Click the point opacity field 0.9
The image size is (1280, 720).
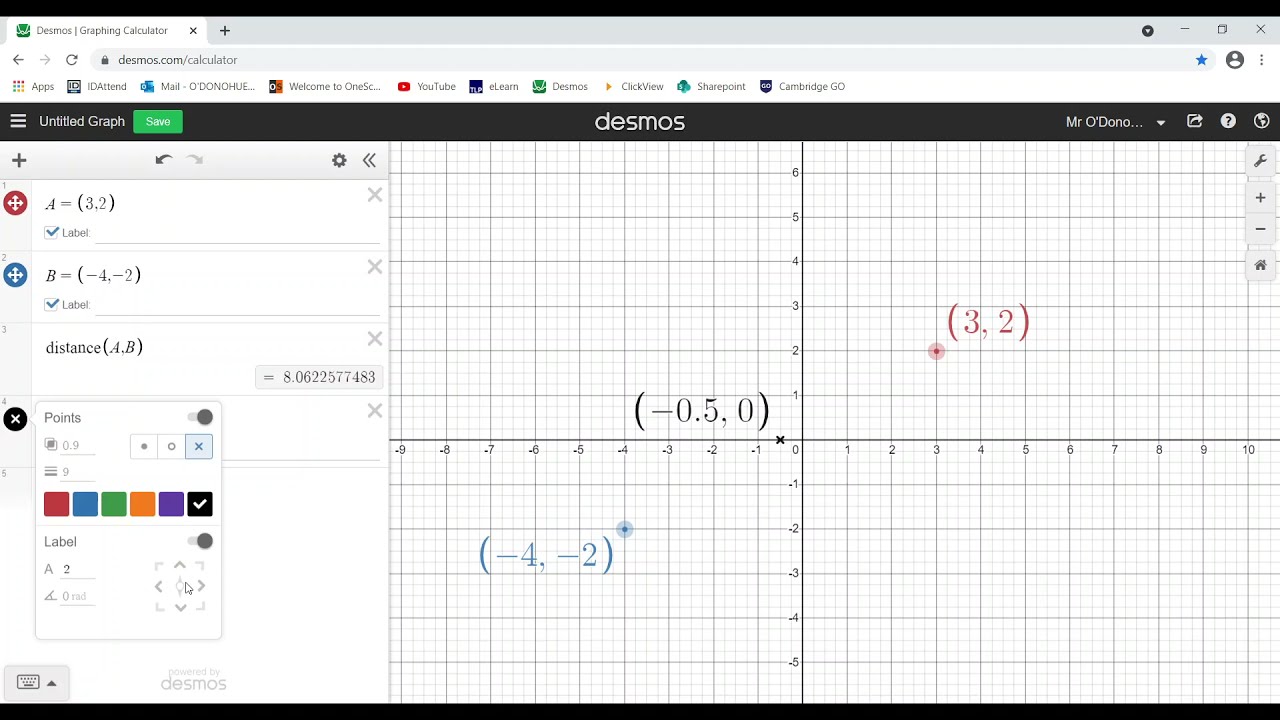[x=78, y=446]
